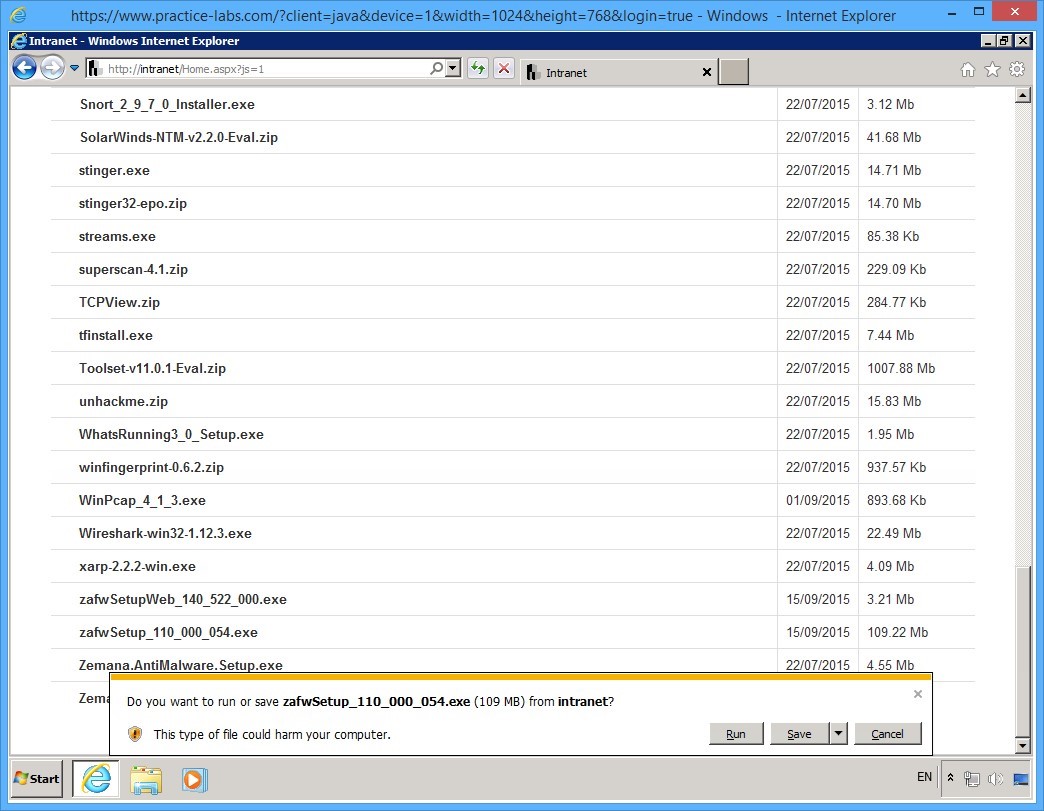Screen dimensions: 1044x811
Task: Click Run in the download prompt
Action: [735, 734]
